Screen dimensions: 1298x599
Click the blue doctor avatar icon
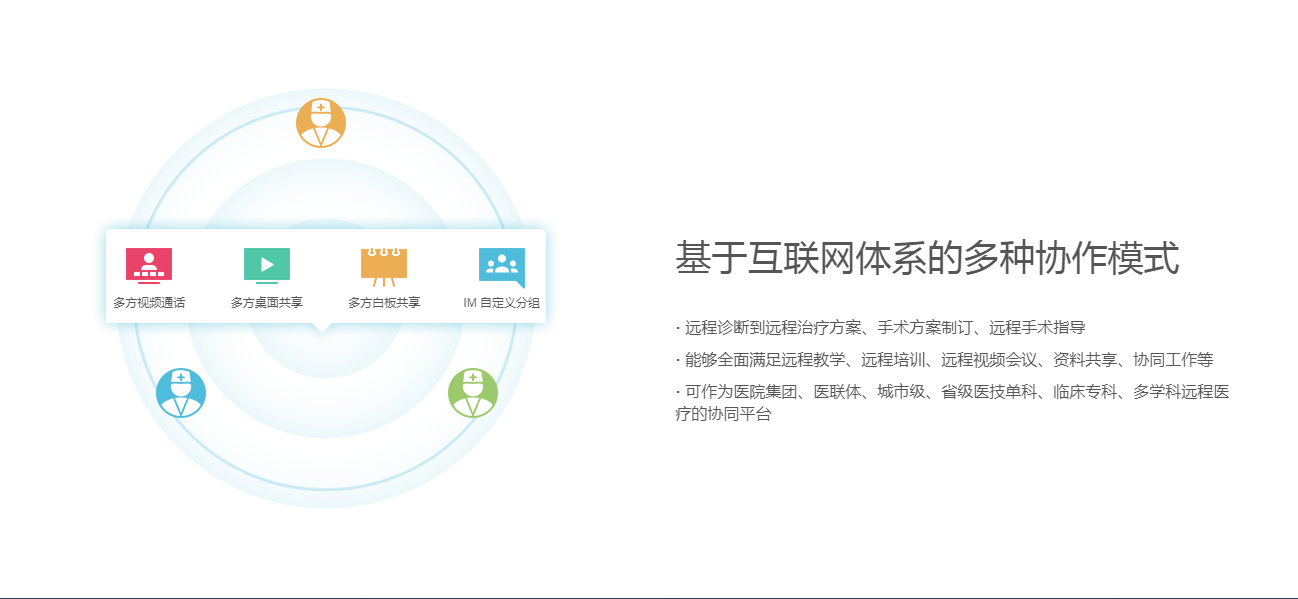[181, 393]
